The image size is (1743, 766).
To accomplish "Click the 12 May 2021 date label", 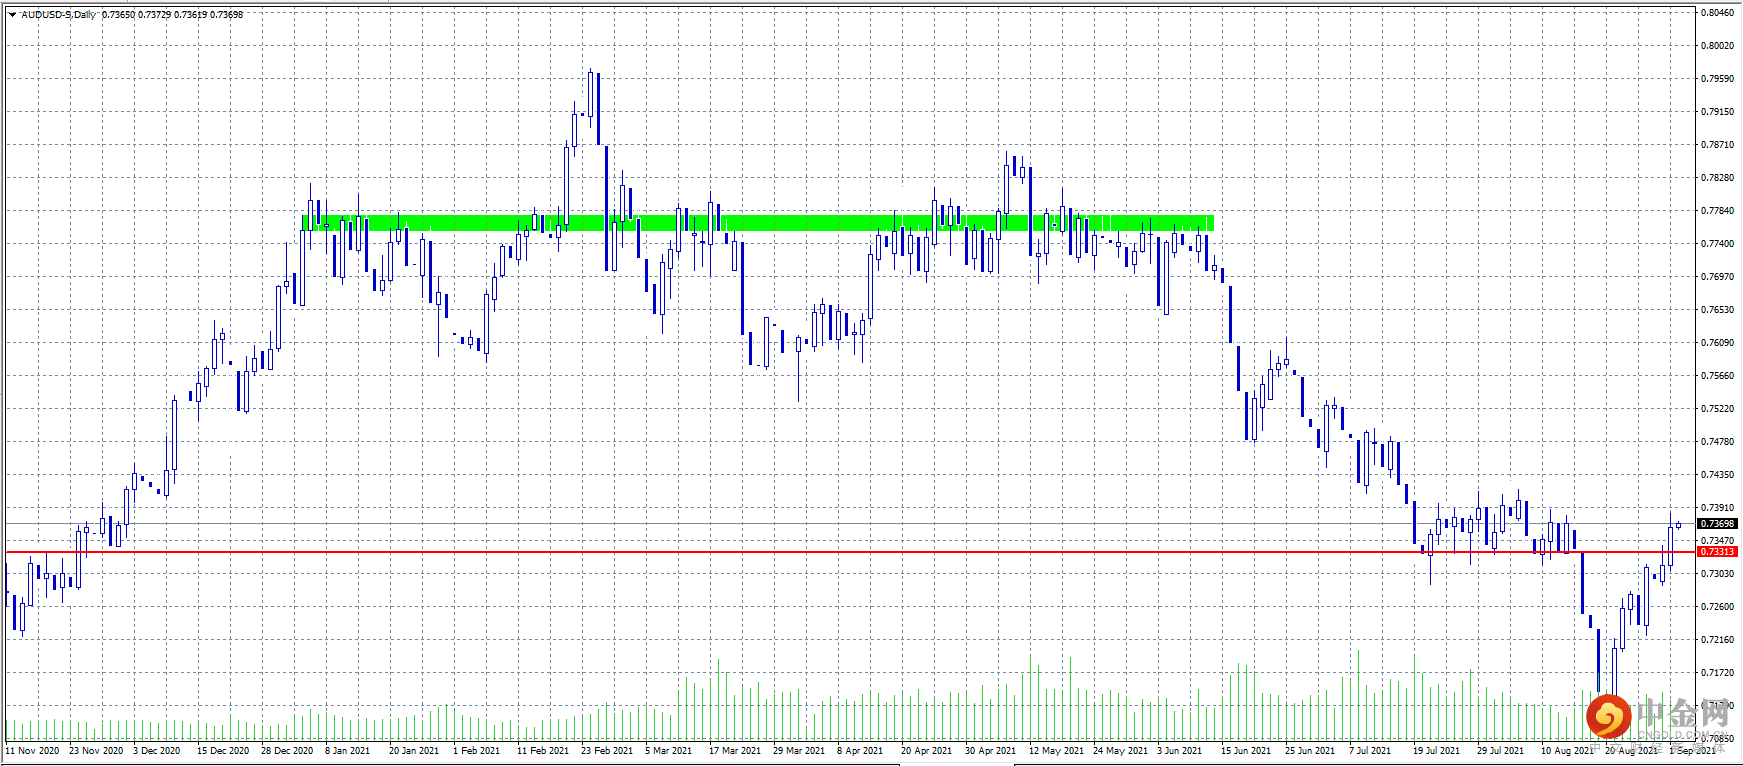I will tap(1056, 751).
